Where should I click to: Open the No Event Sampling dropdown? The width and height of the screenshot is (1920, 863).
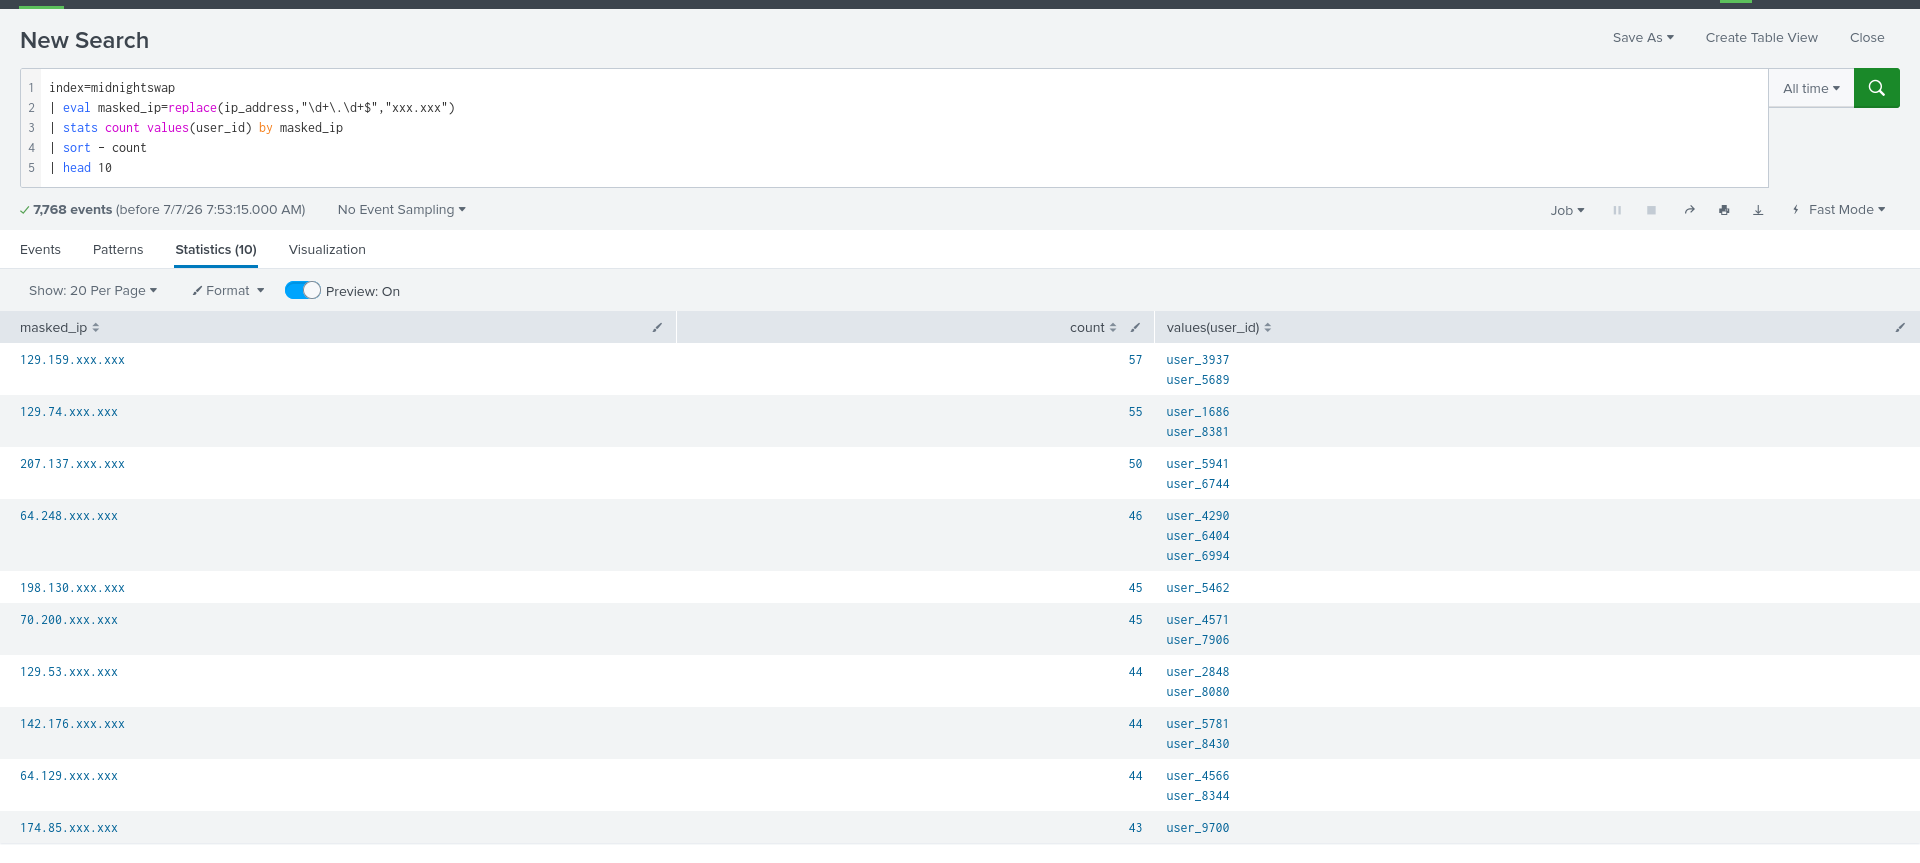[x=402, y=210]
